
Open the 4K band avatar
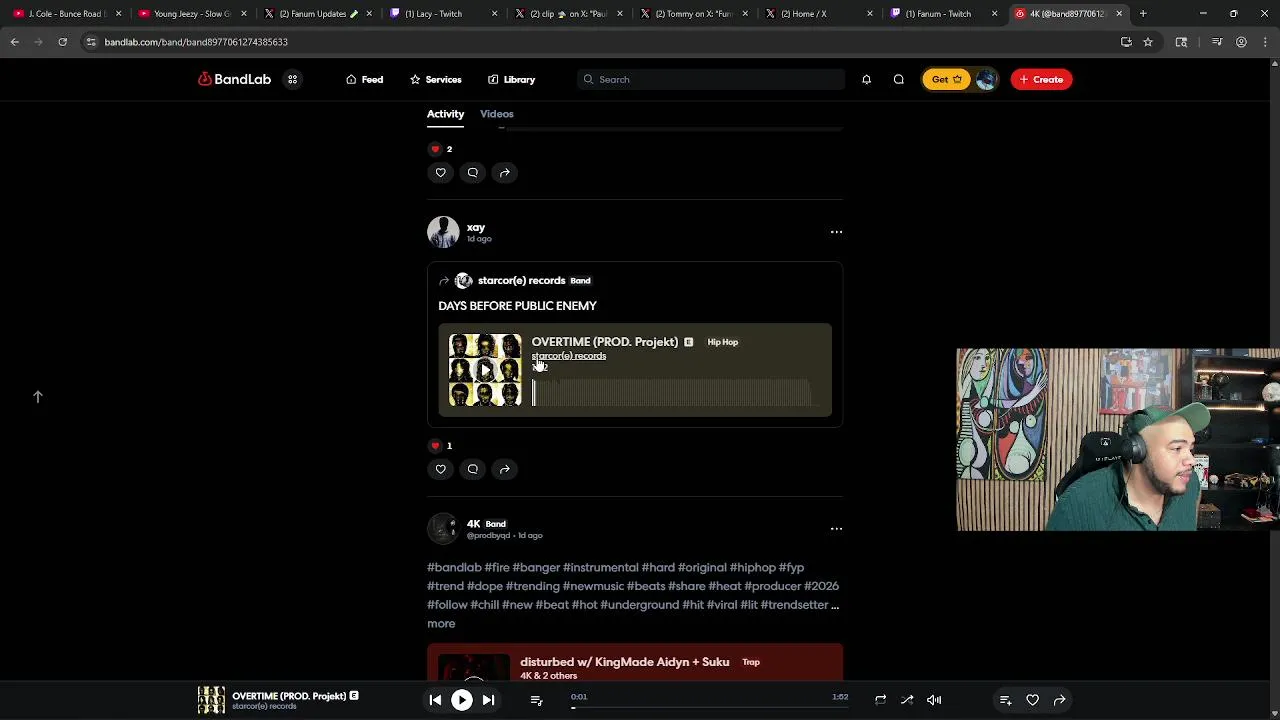(x=443, y=529)
